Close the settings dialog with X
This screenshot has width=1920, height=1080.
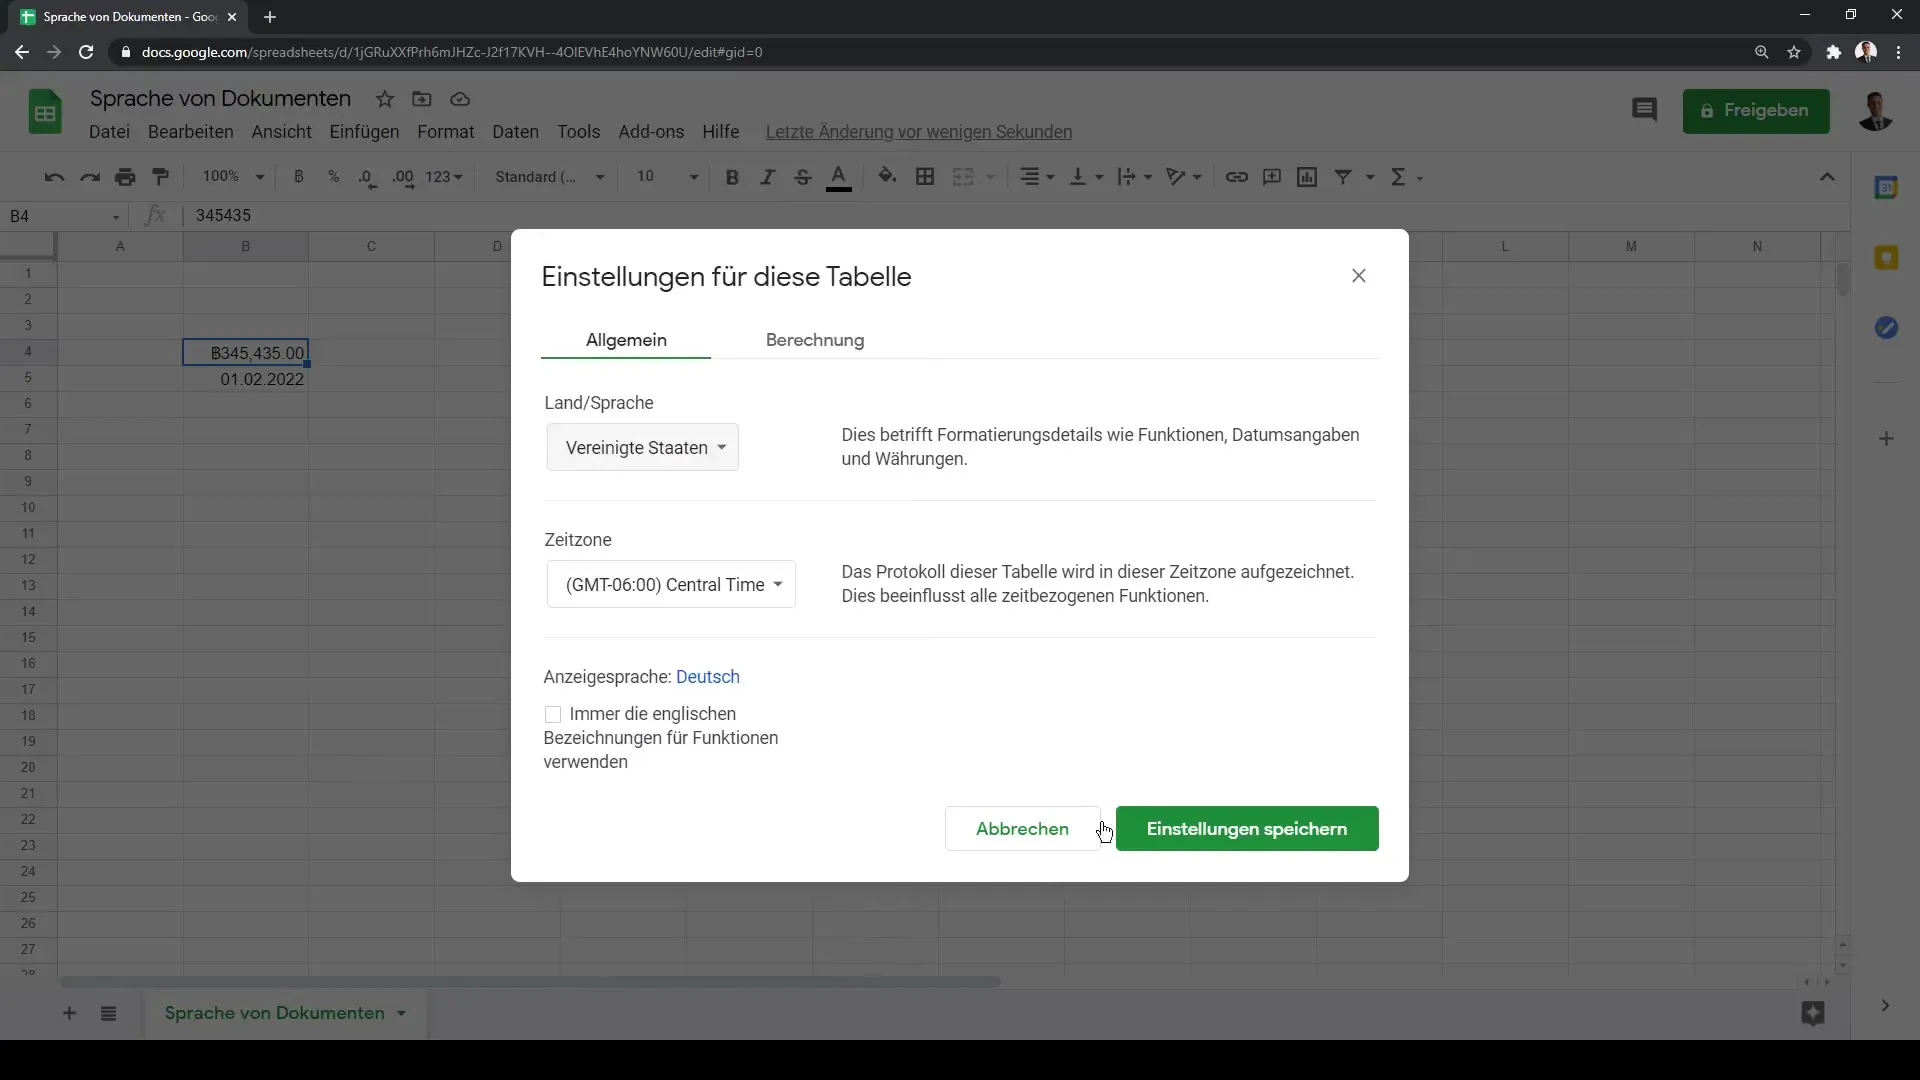click(1358, 276)
